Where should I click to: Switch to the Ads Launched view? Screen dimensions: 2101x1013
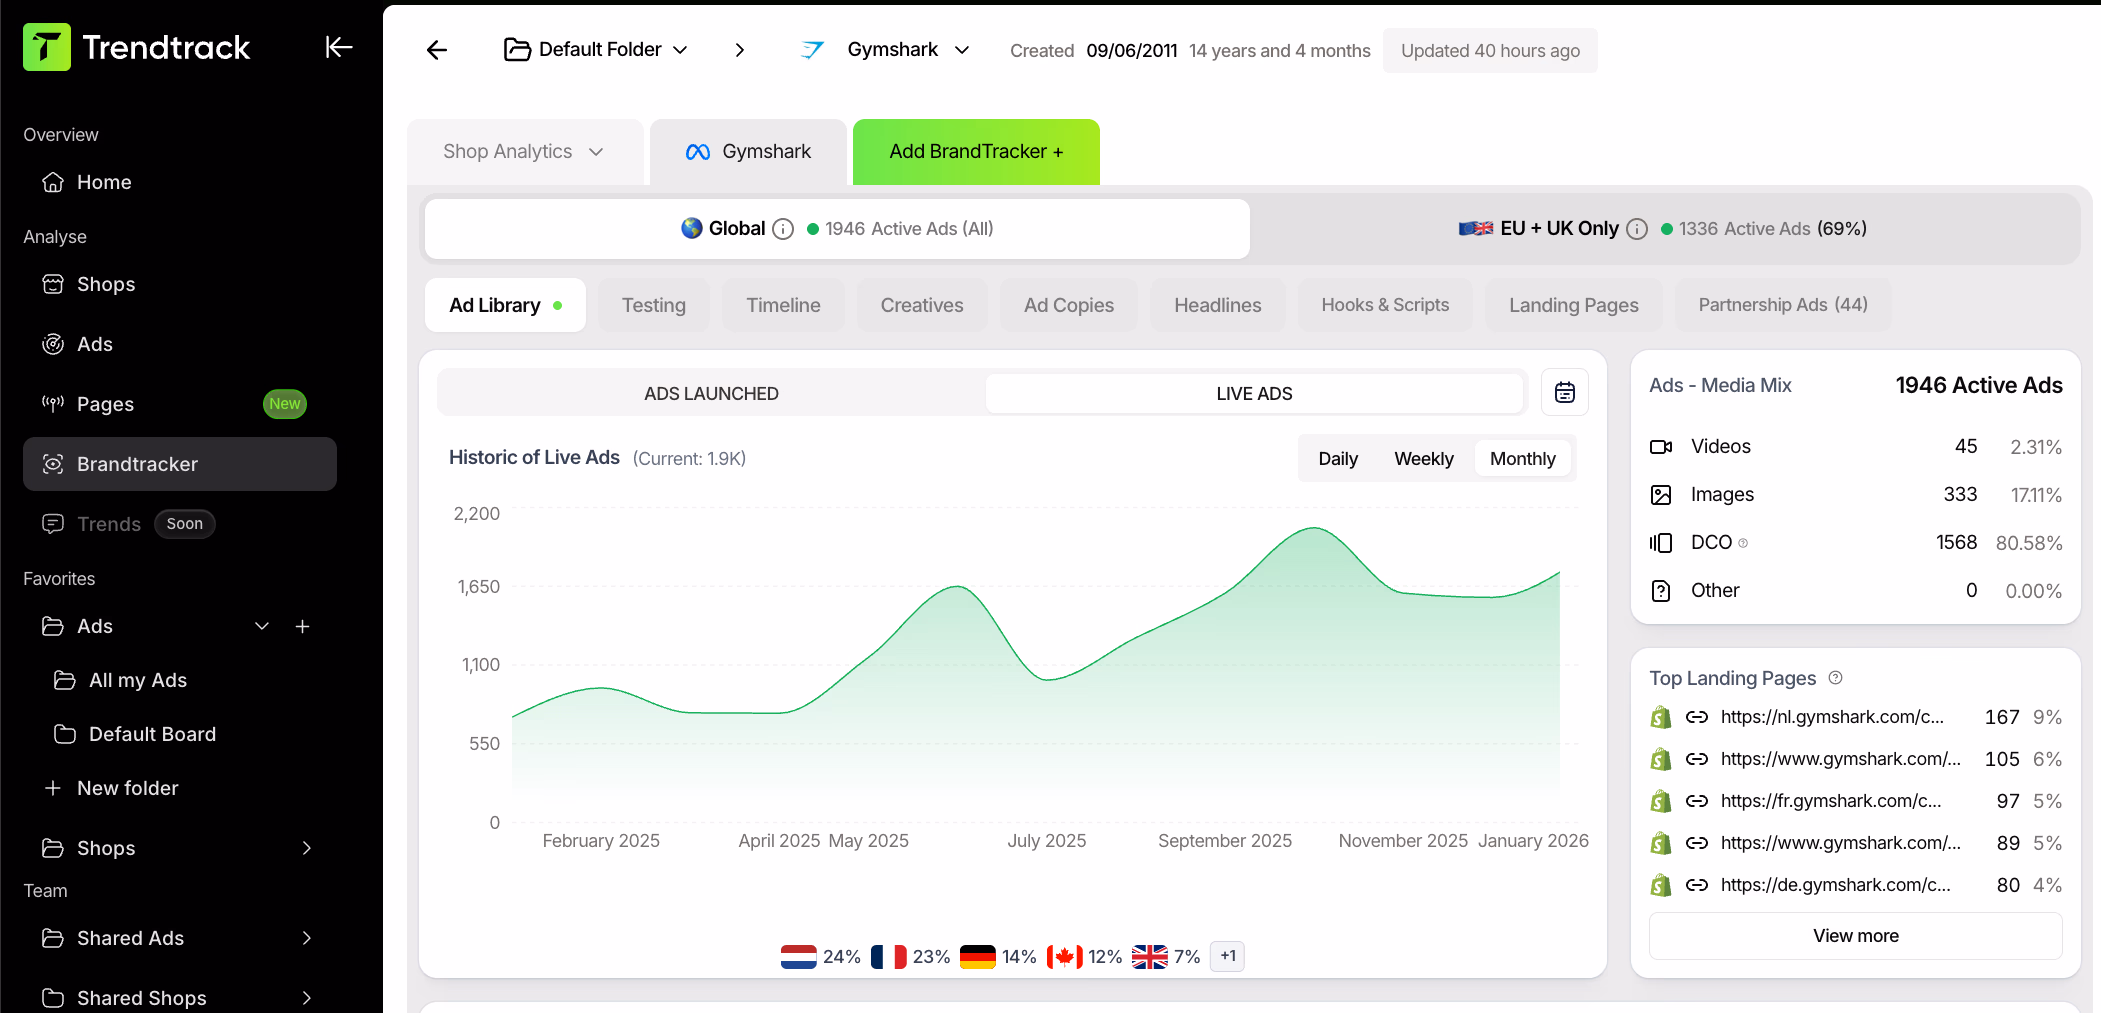pyautogui.click(x=711, y=393)
